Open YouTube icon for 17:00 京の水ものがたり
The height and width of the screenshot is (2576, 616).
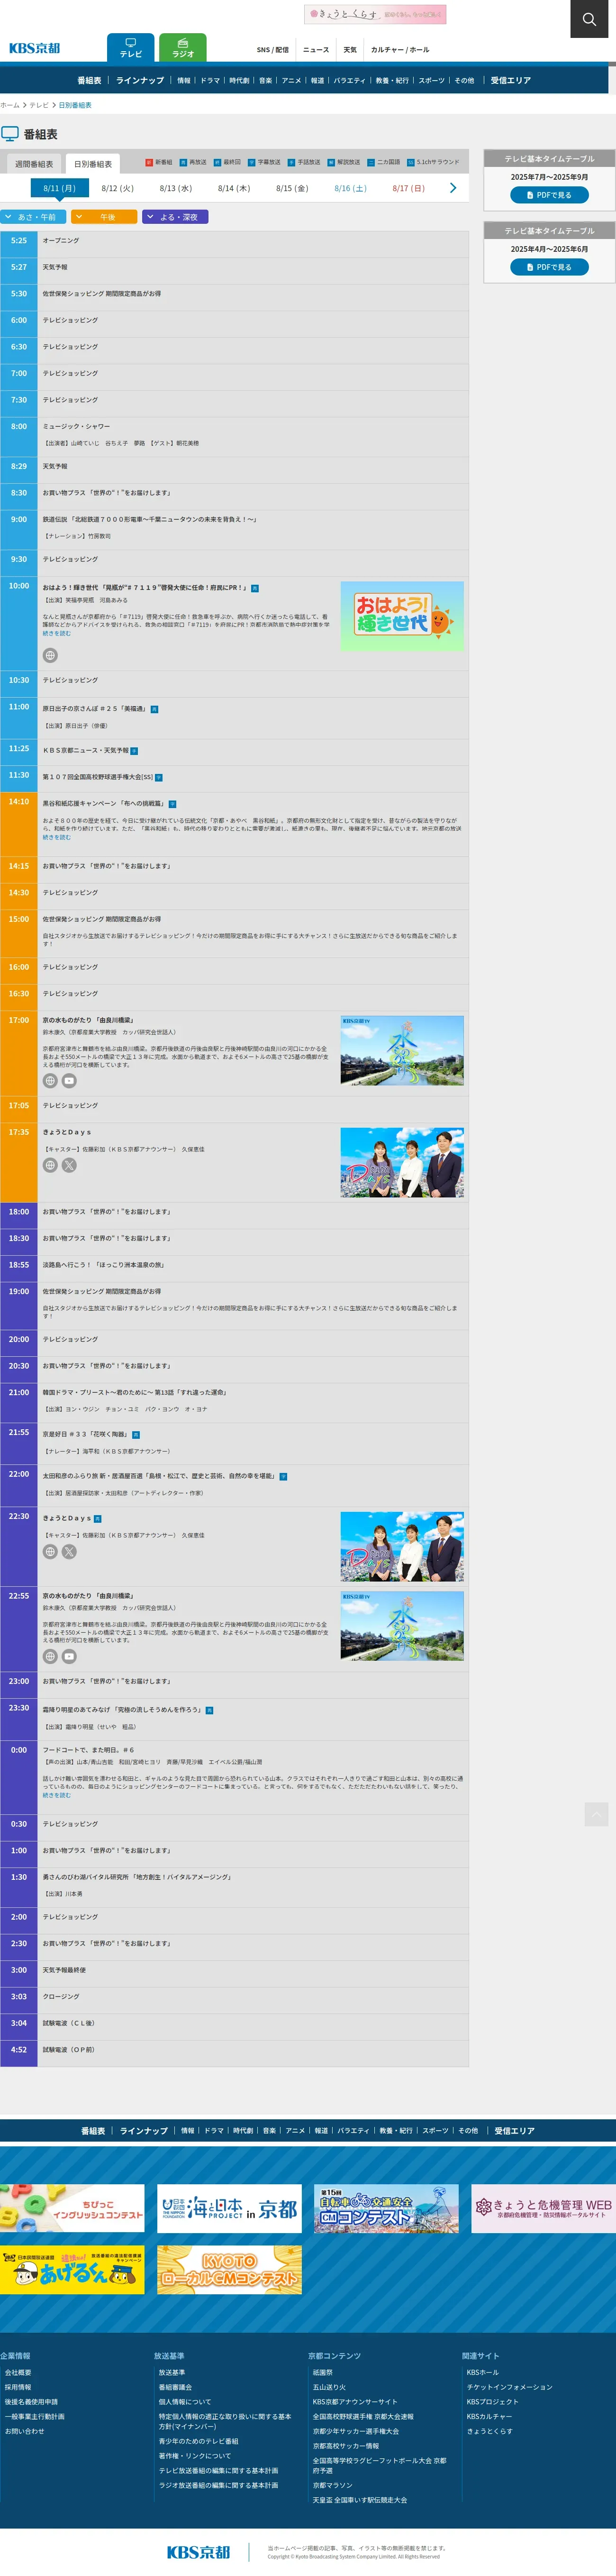coord(69,1081)
